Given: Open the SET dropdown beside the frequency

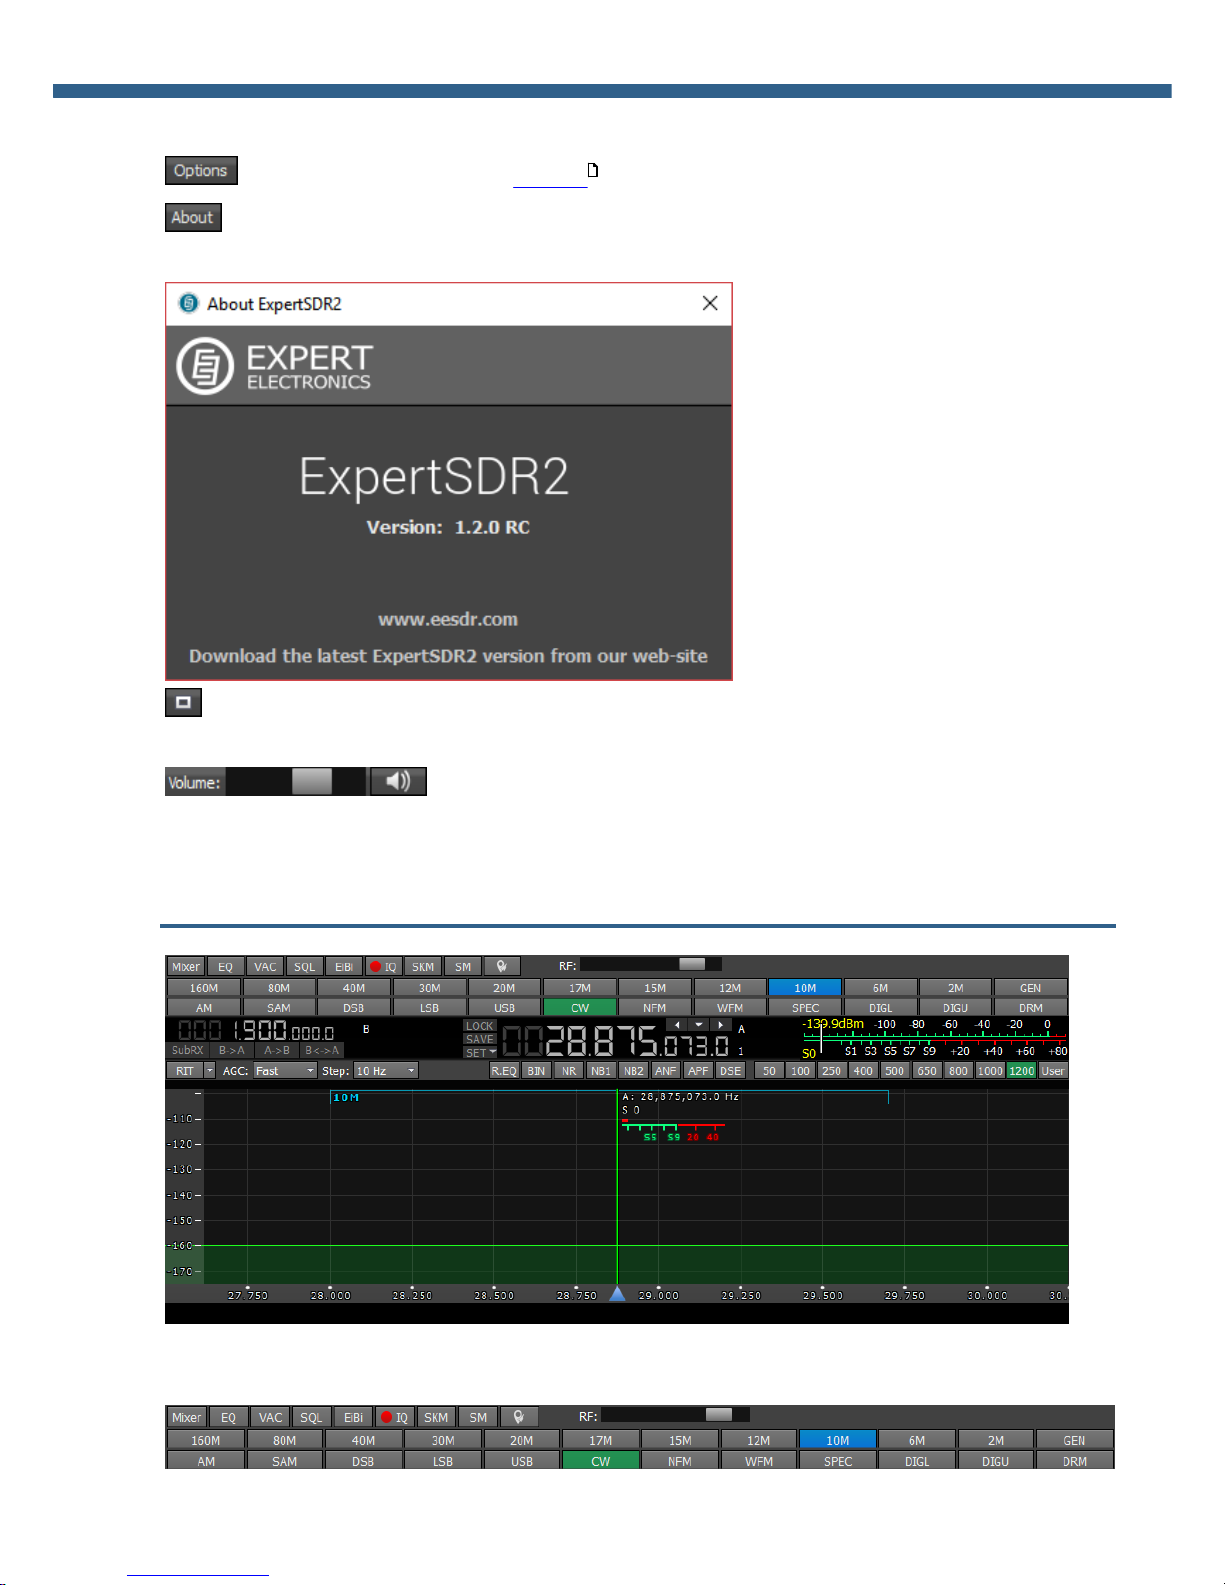Looking at the screenshot, I should (480, 1052).
